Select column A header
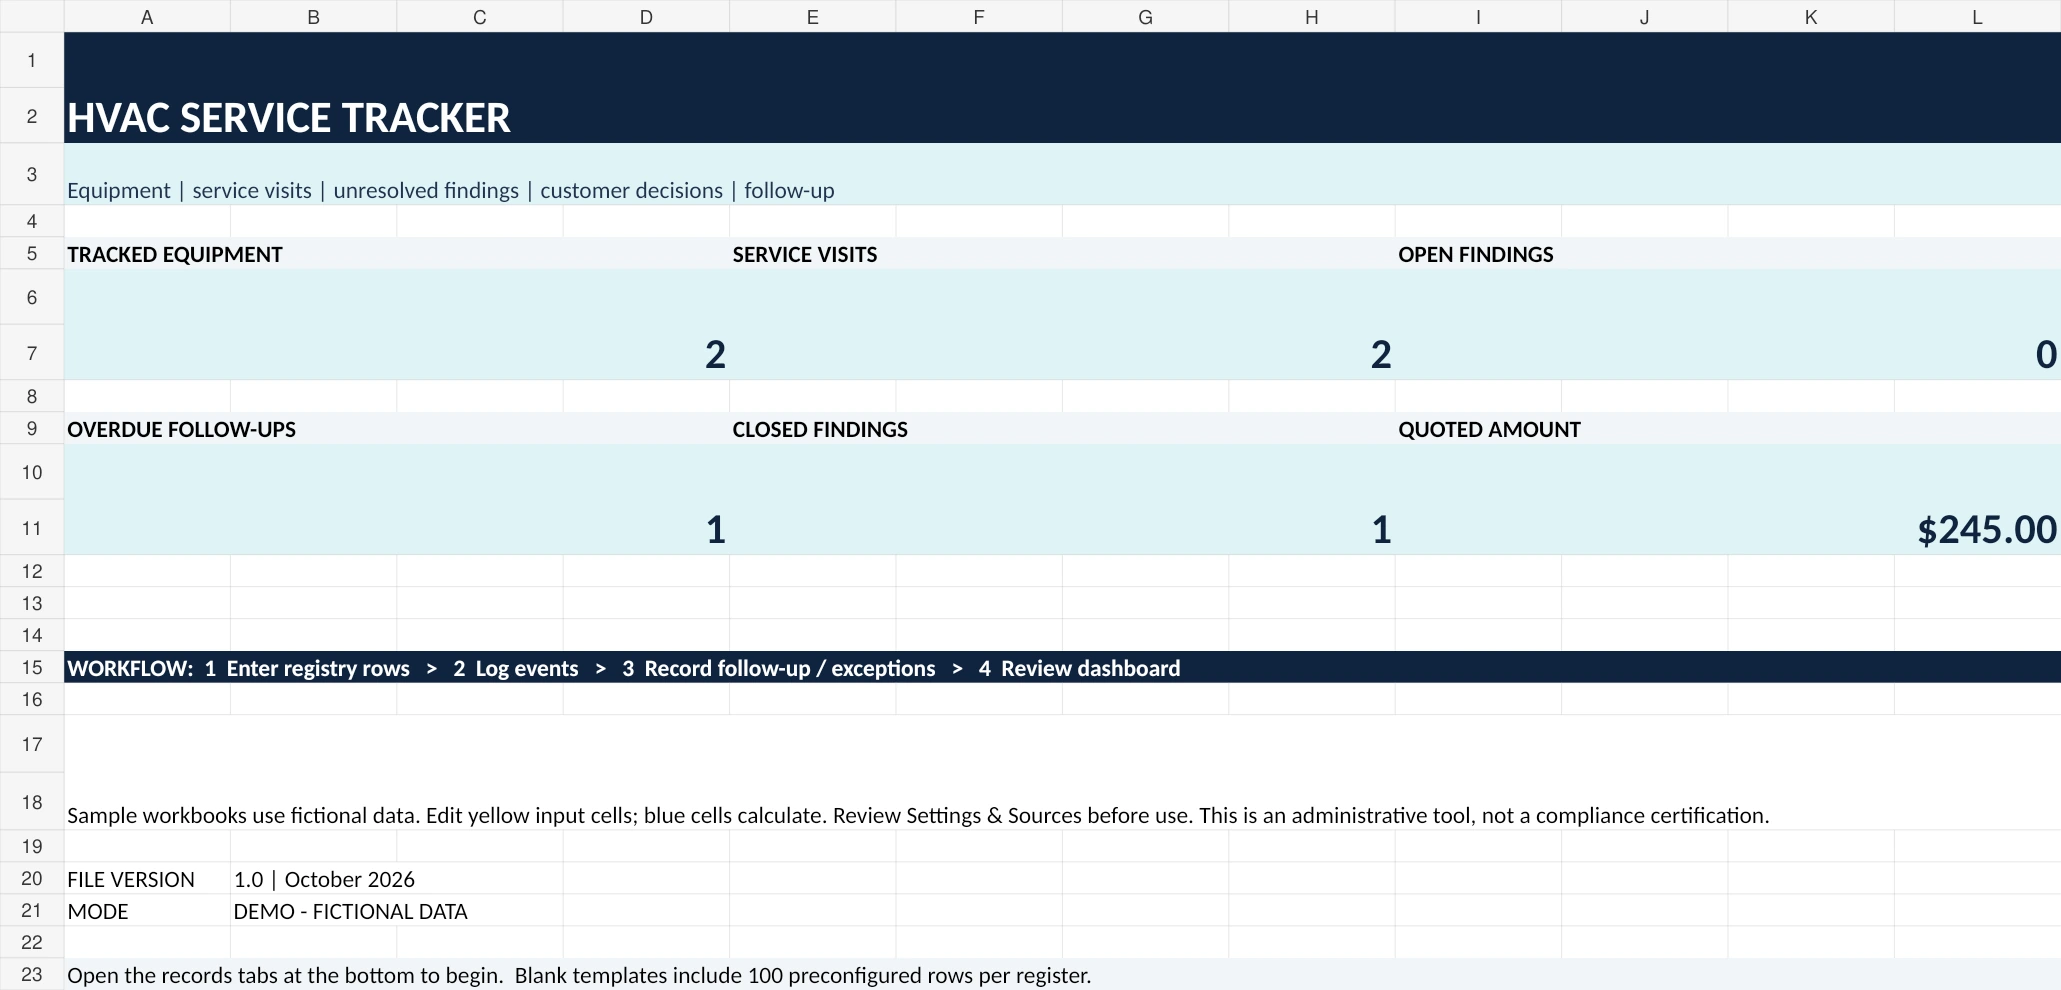Viewport: 2061px width, 990px height. coord(147,16)
